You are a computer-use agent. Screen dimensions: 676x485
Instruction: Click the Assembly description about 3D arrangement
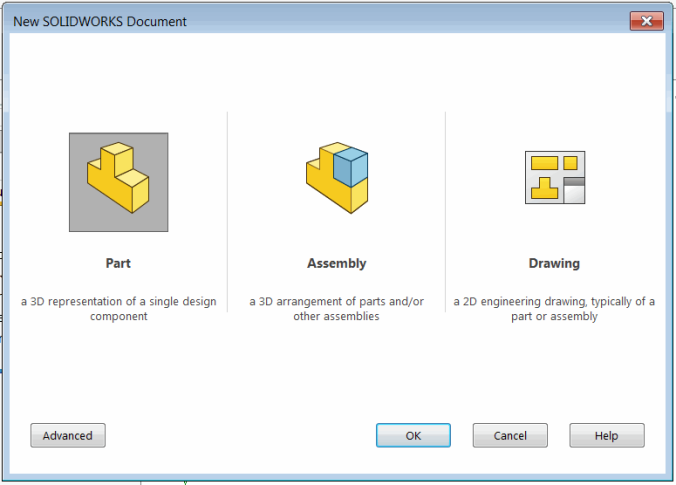(x=336, y=309)
